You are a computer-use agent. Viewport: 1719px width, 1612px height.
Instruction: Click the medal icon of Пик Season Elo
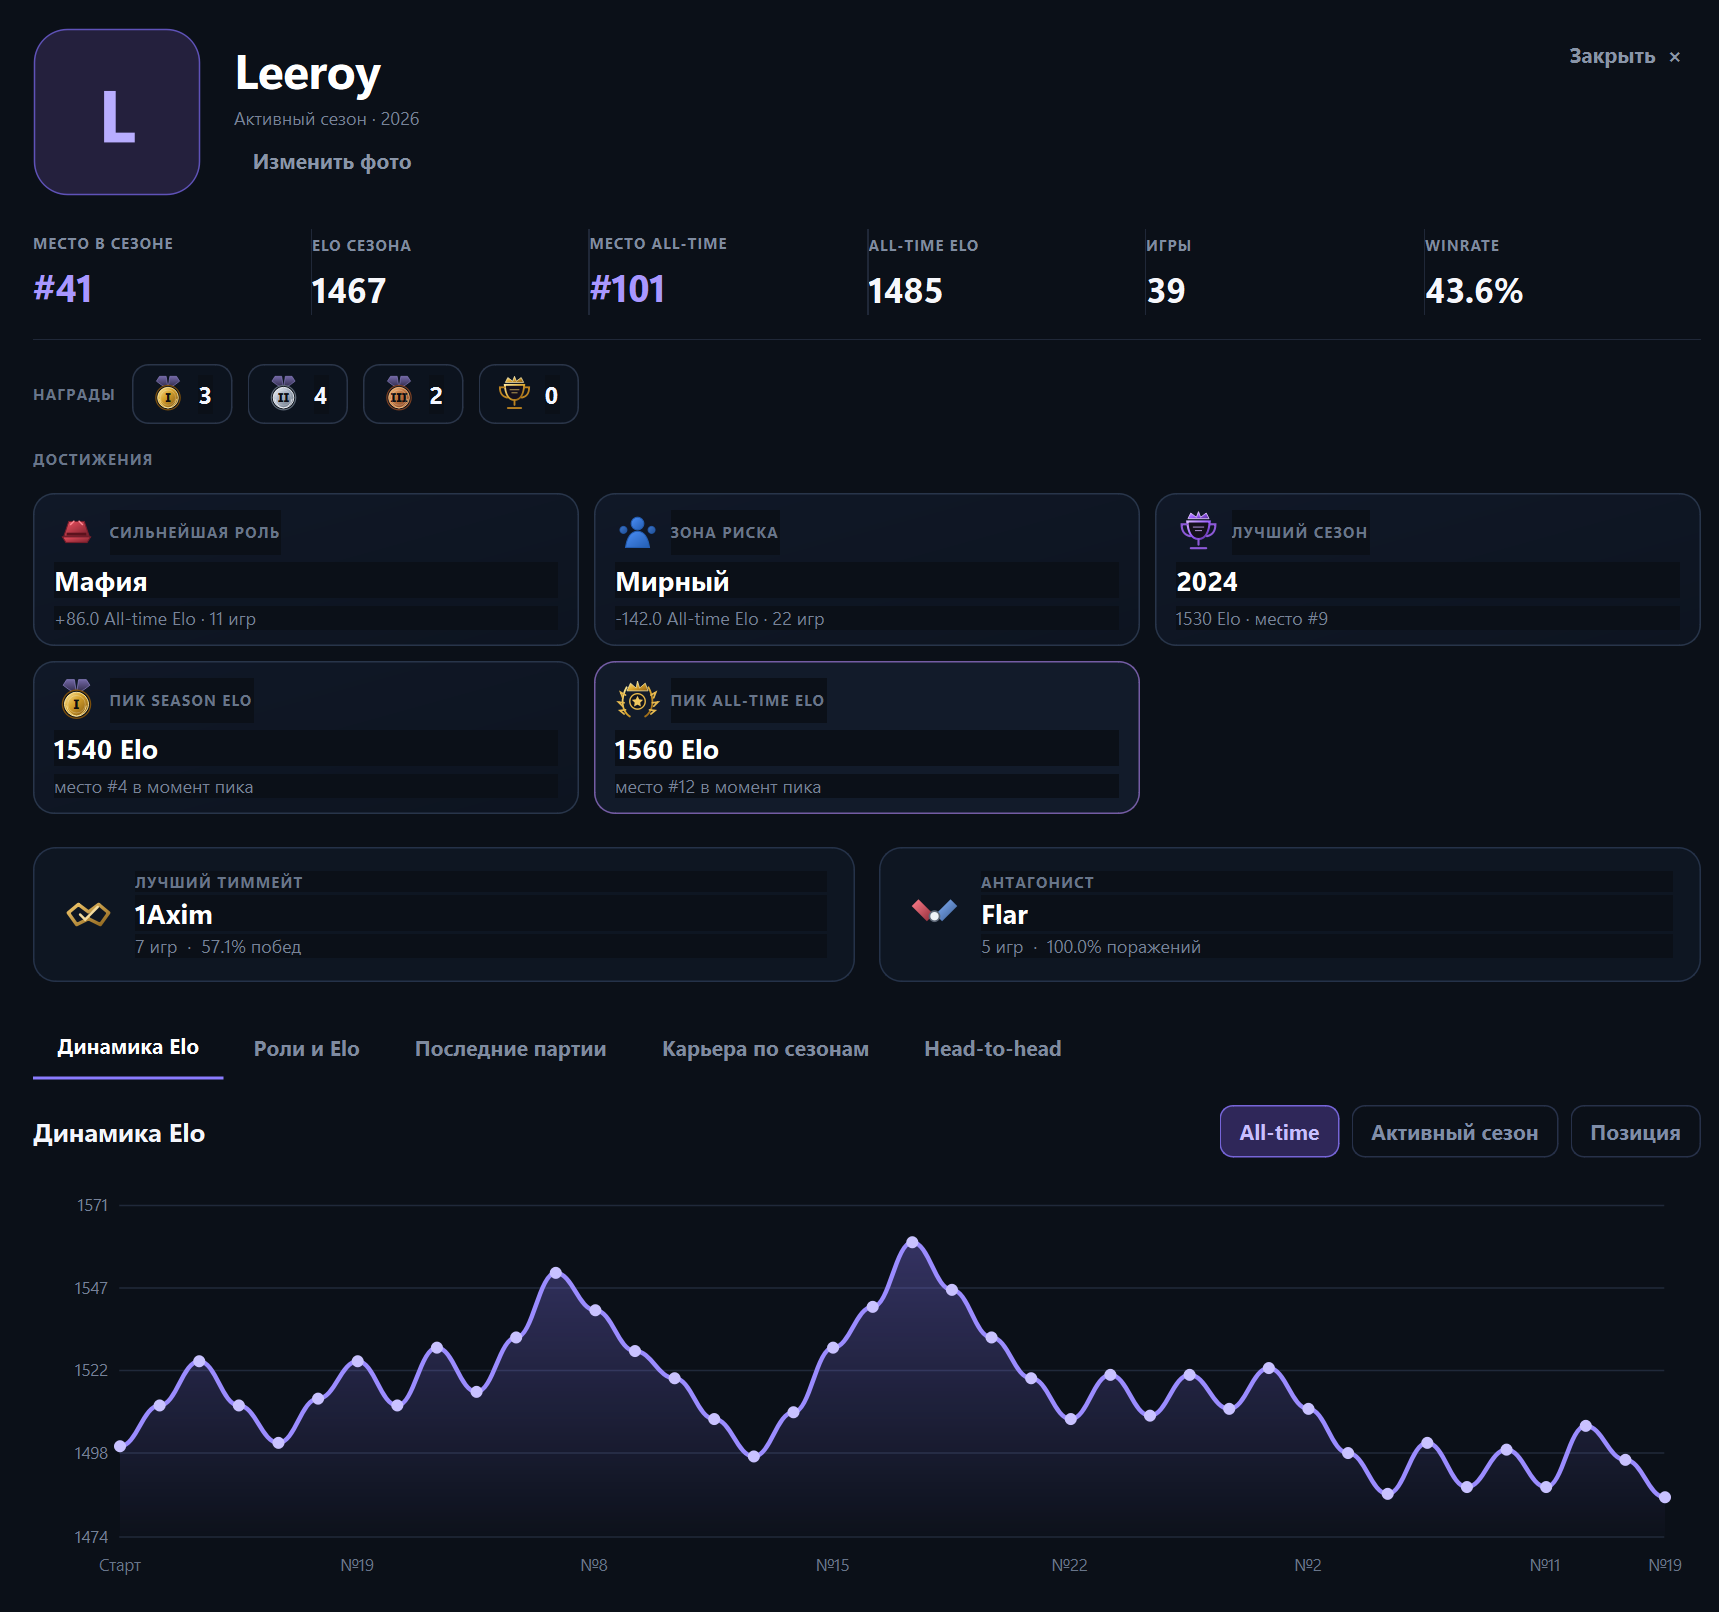(76, 699)
